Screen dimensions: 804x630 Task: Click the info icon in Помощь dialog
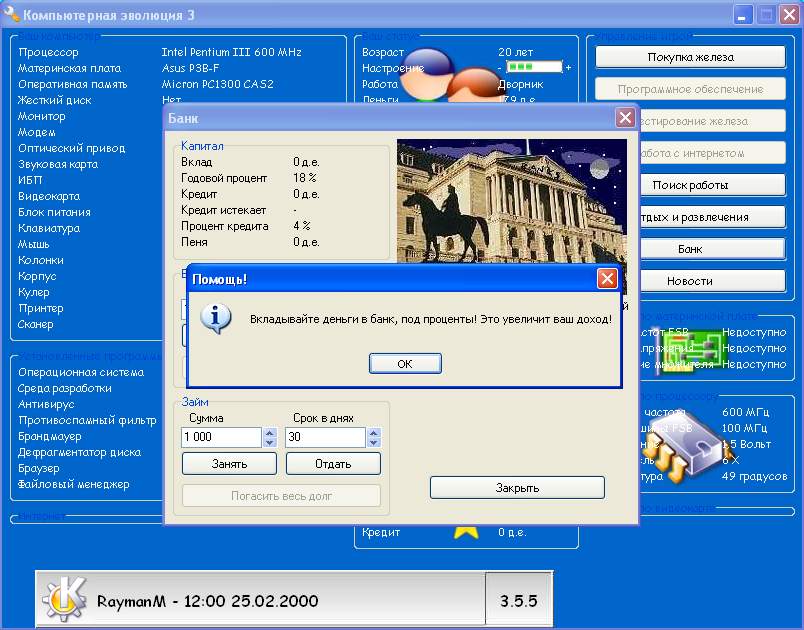coord(215,318)
